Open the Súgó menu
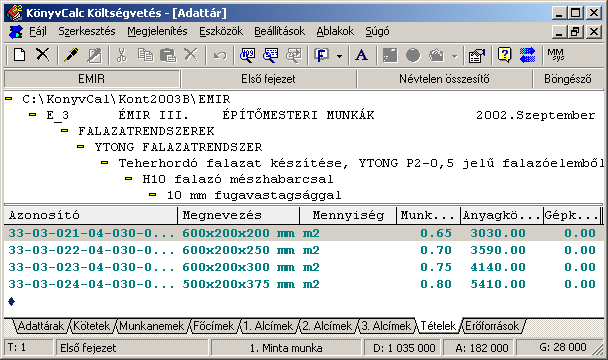Viewport: 608px width, 360px height. 377,31
